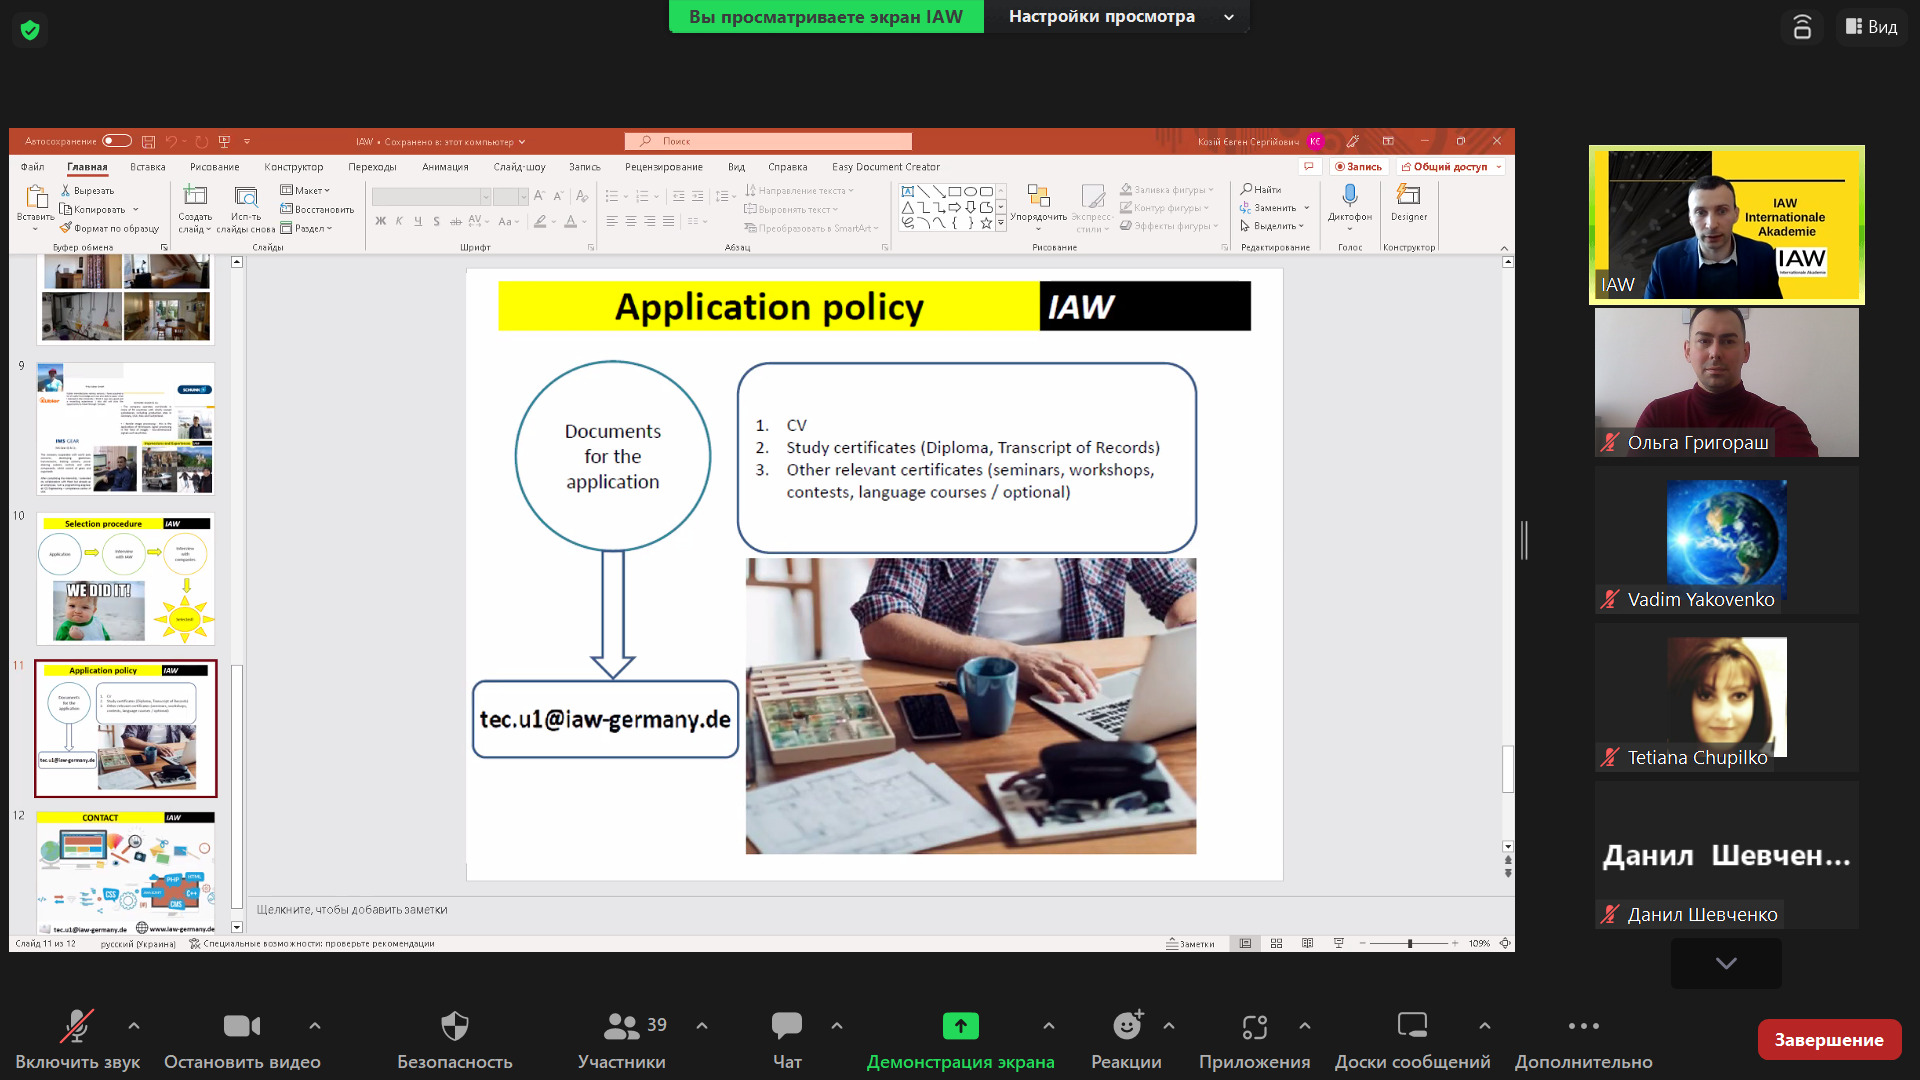
Task: Click the Восстановить reset button
Action: pos(317,209)
